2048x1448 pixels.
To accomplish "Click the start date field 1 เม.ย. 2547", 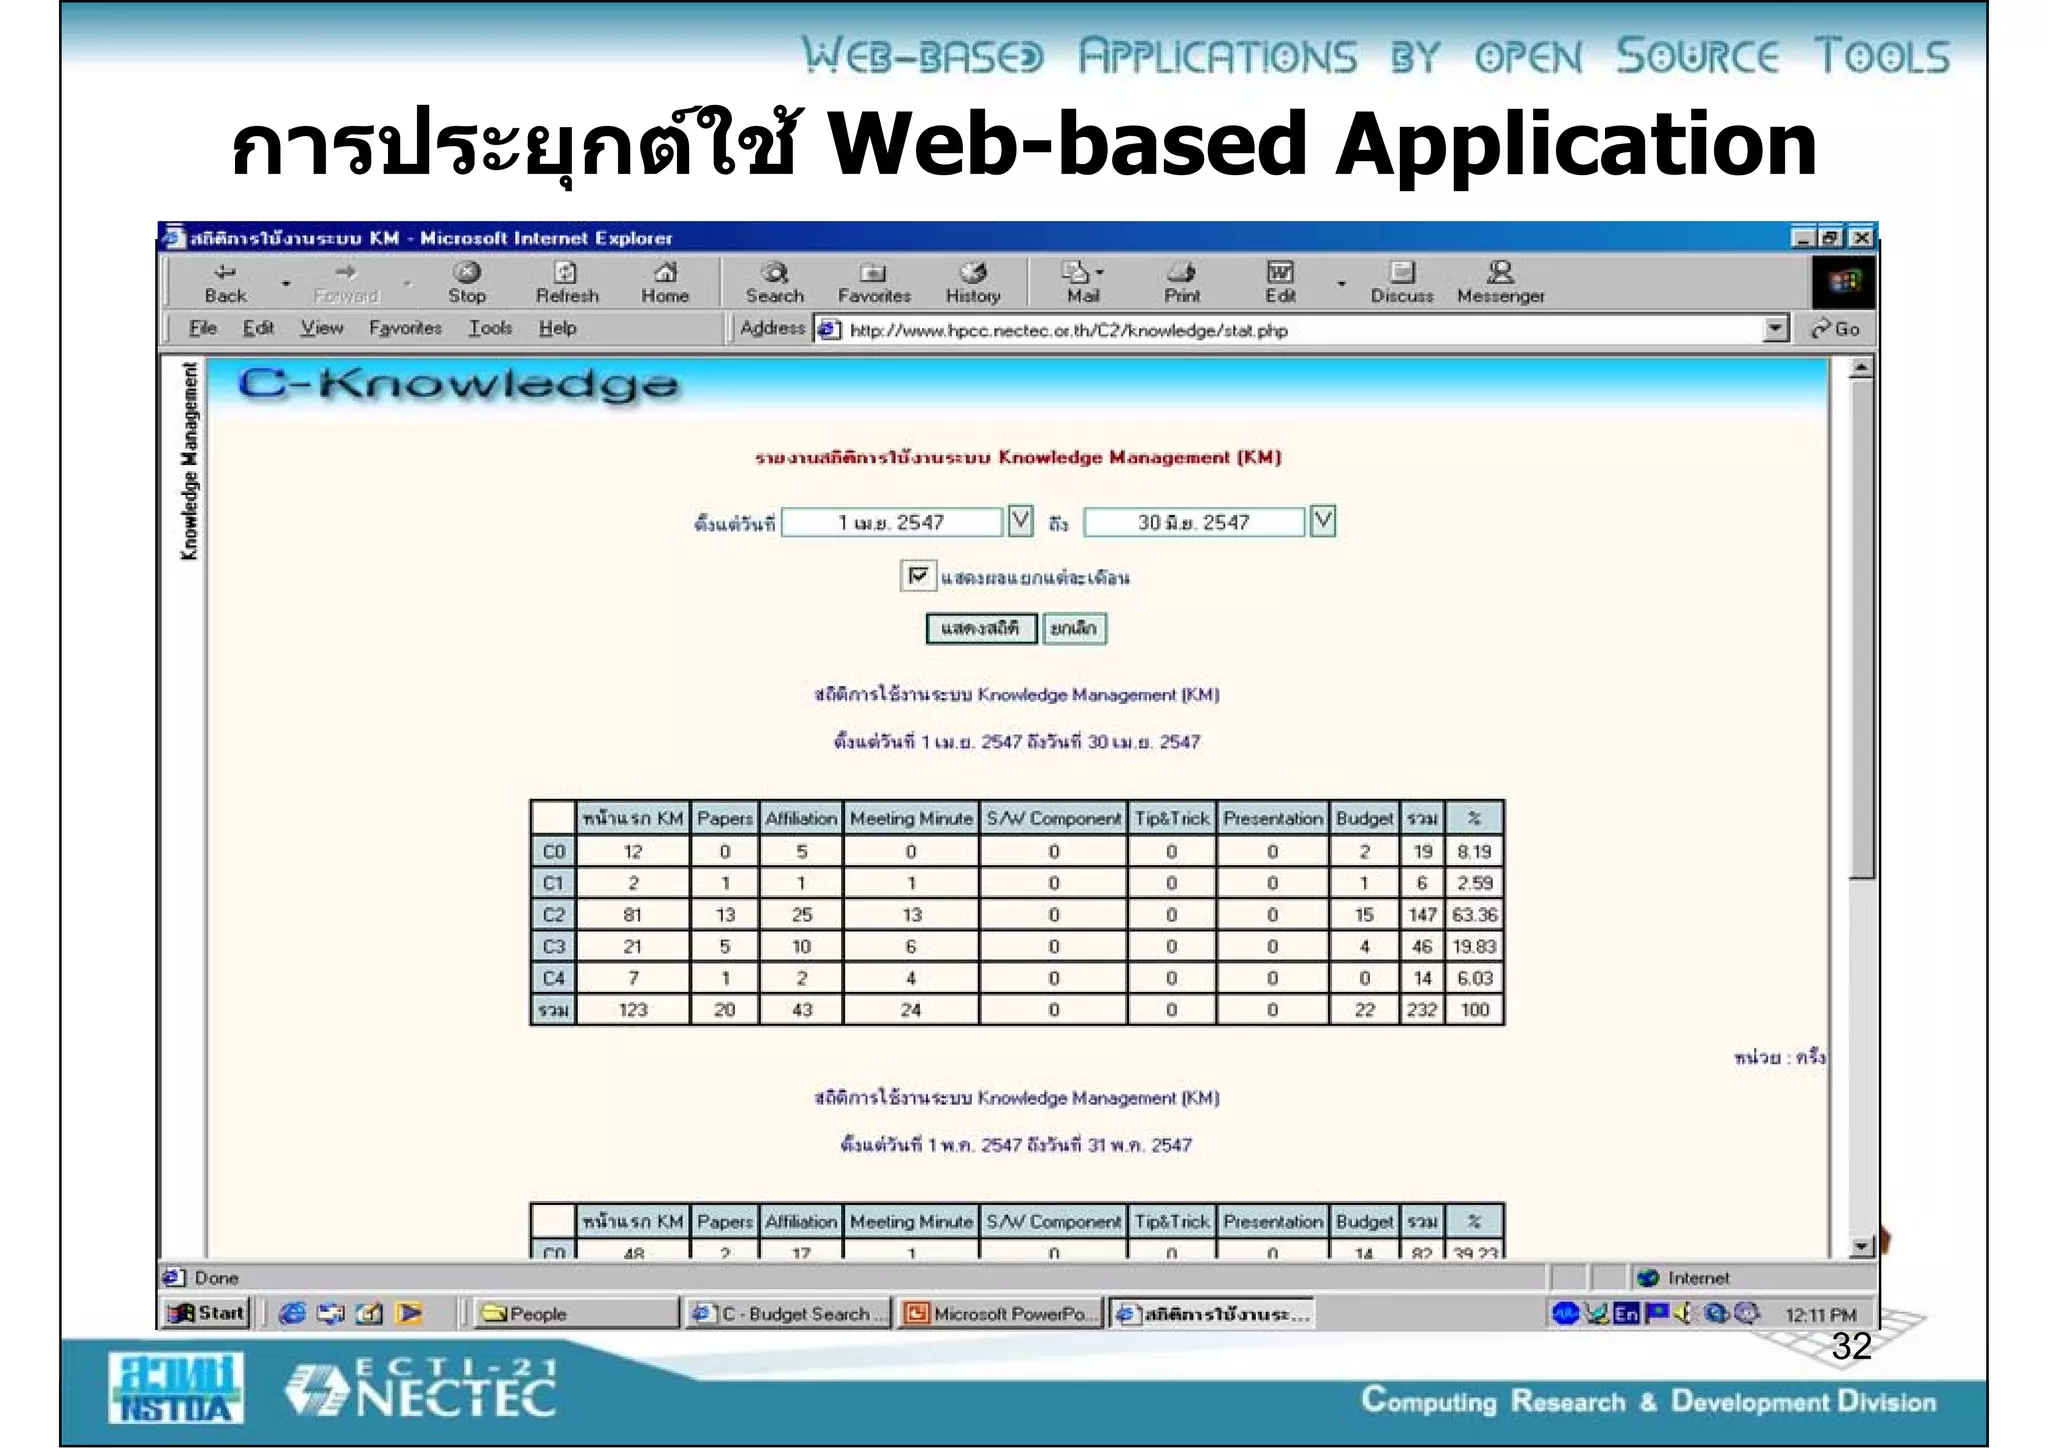I will pyautogui.click(x=892, y=522).
